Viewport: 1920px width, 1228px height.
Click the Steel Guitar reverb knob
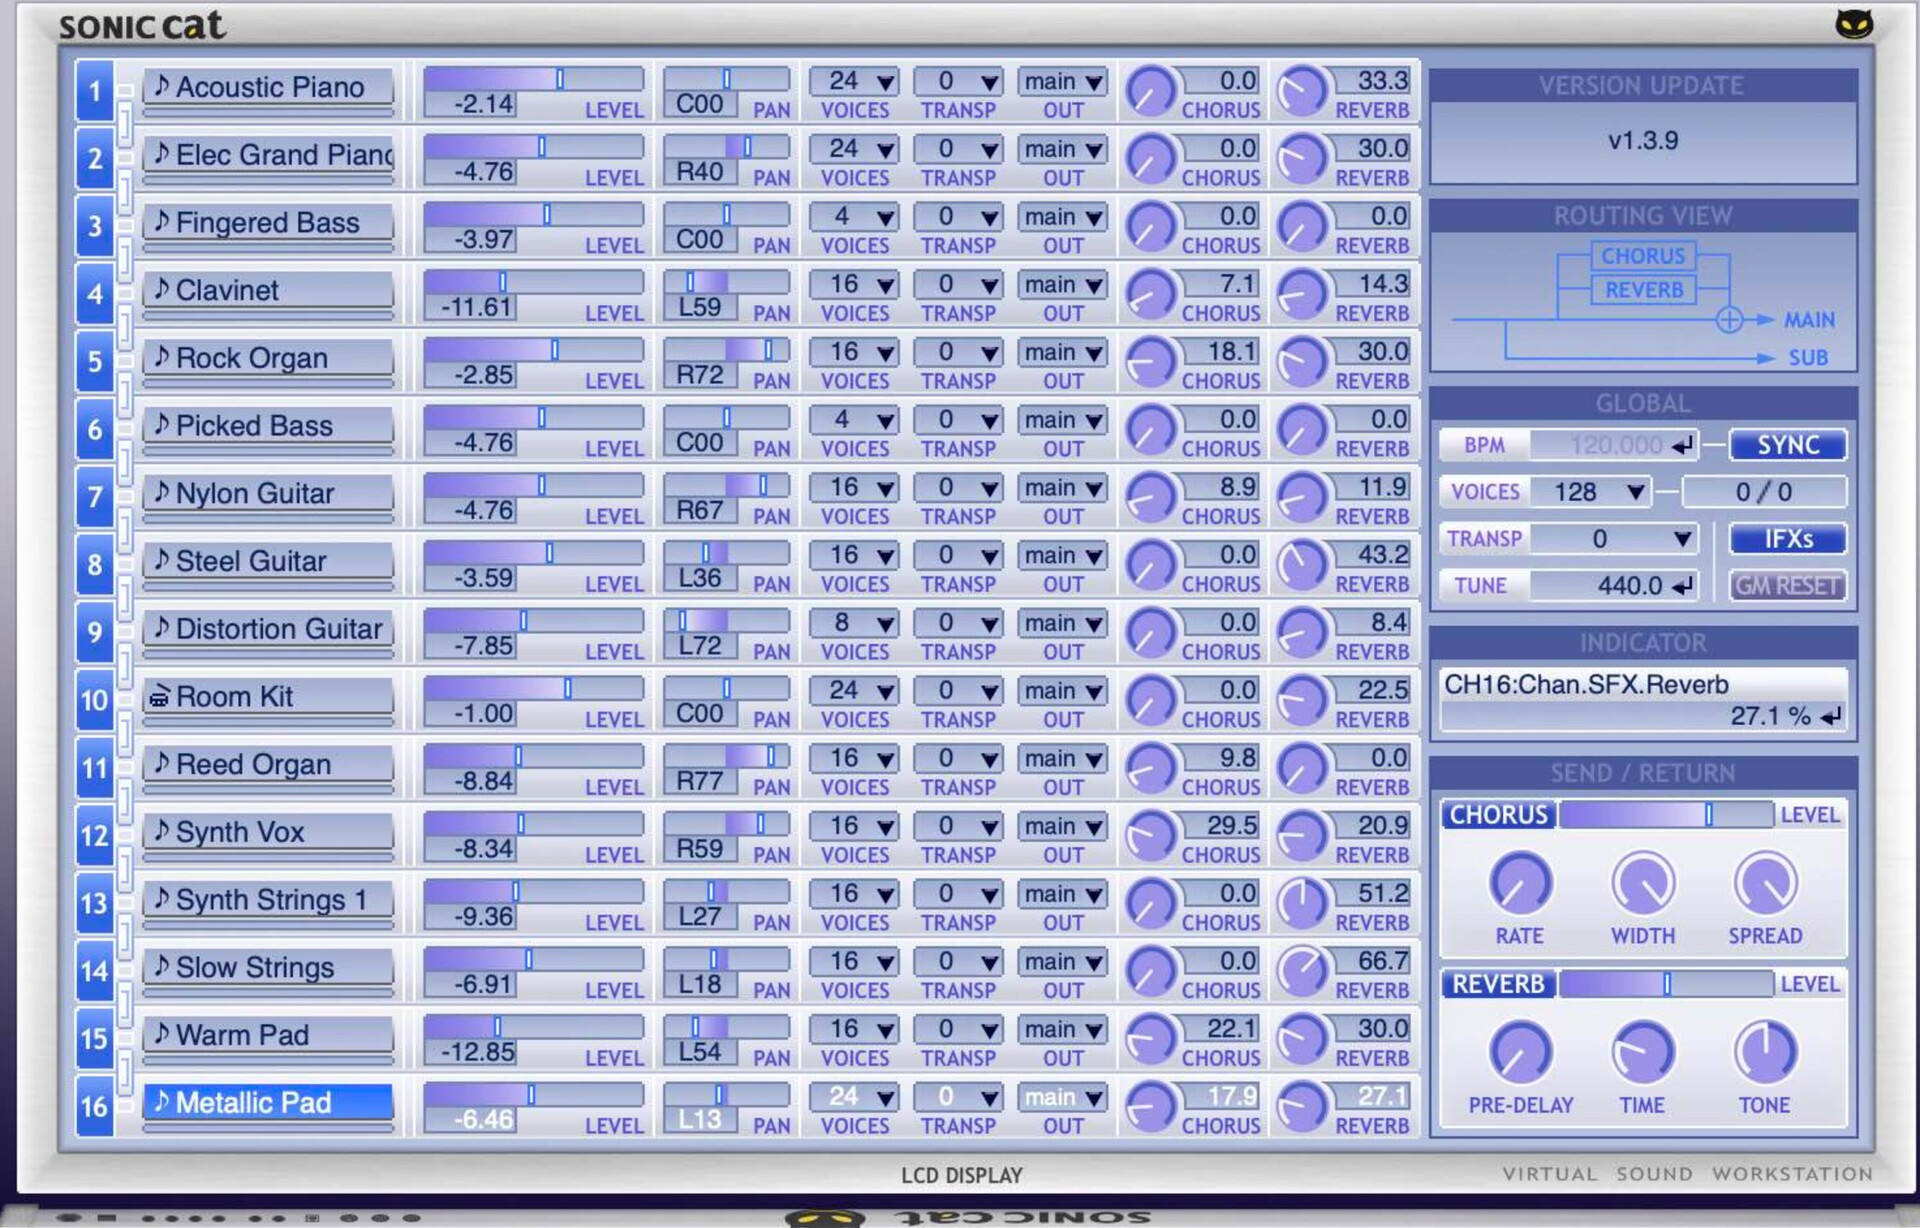click(1302, 566)
